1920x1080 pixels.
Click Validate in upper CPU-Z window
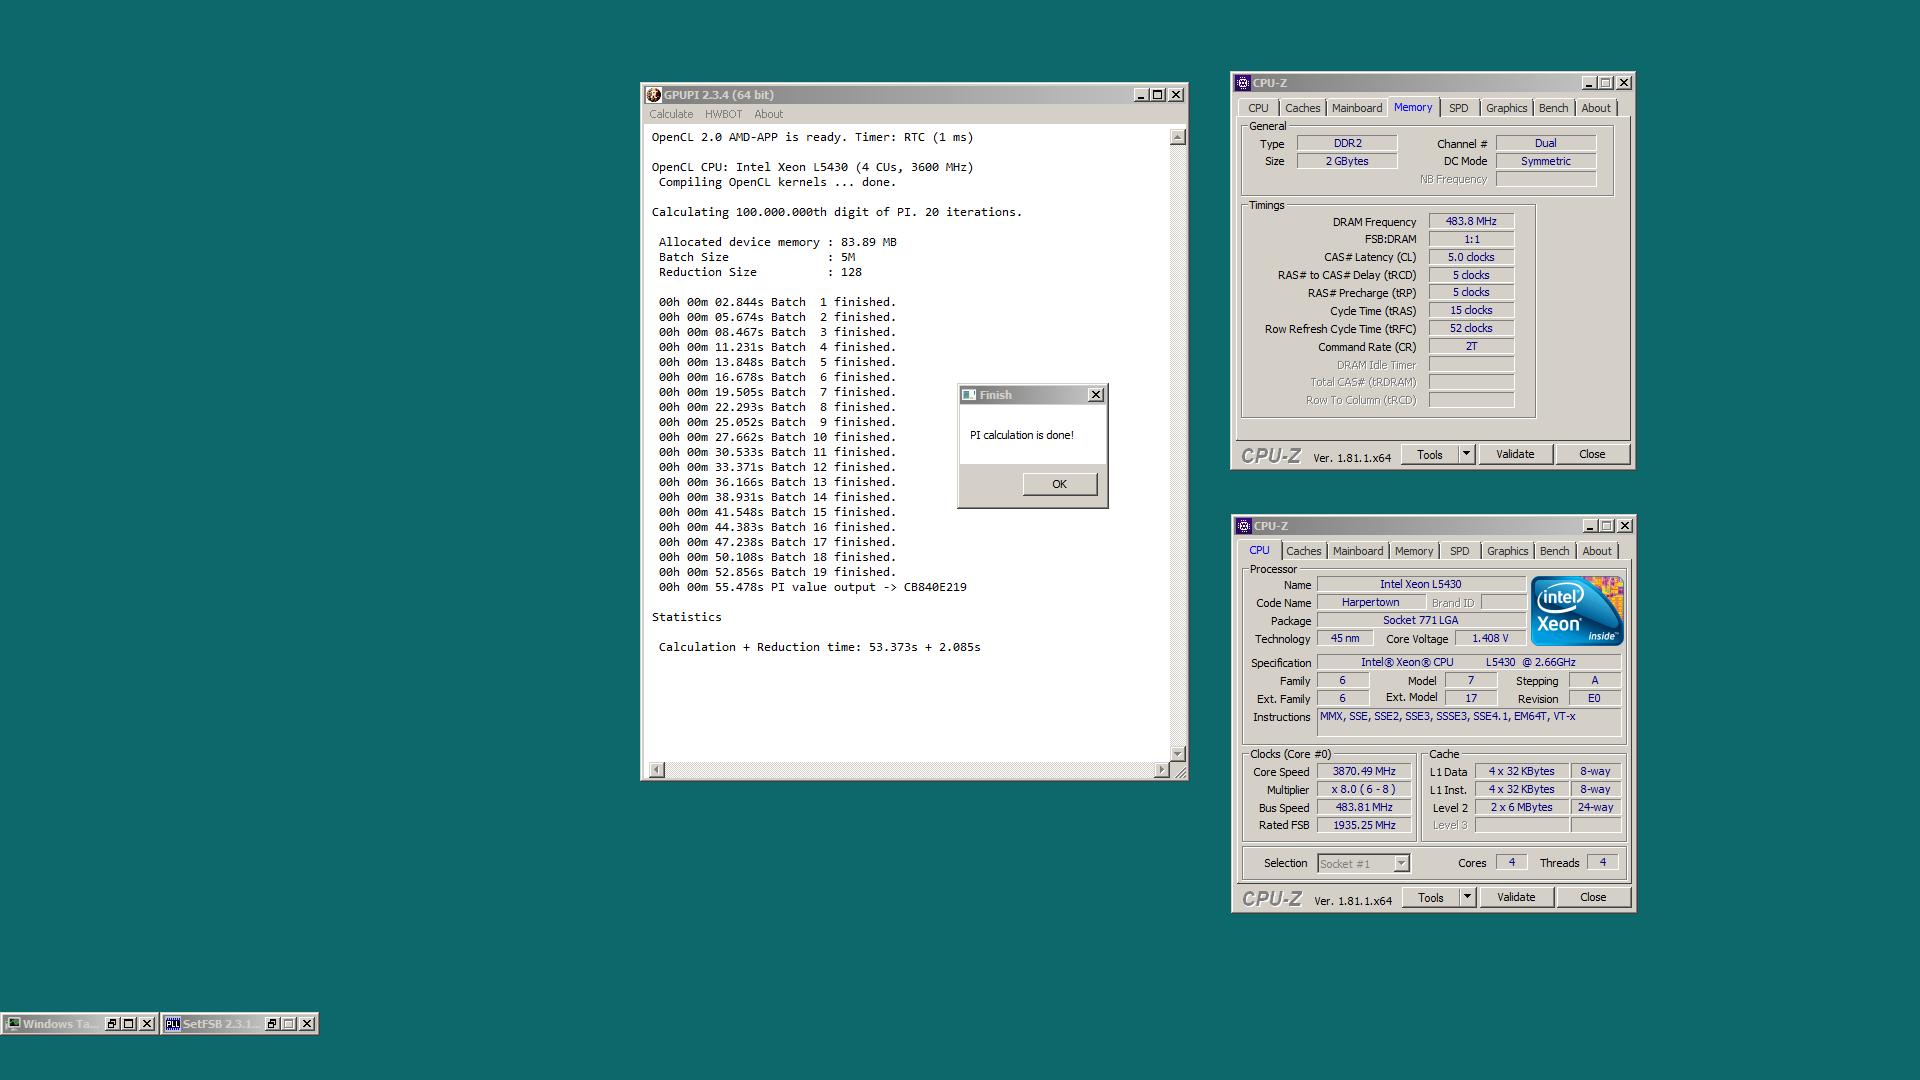1515,454
